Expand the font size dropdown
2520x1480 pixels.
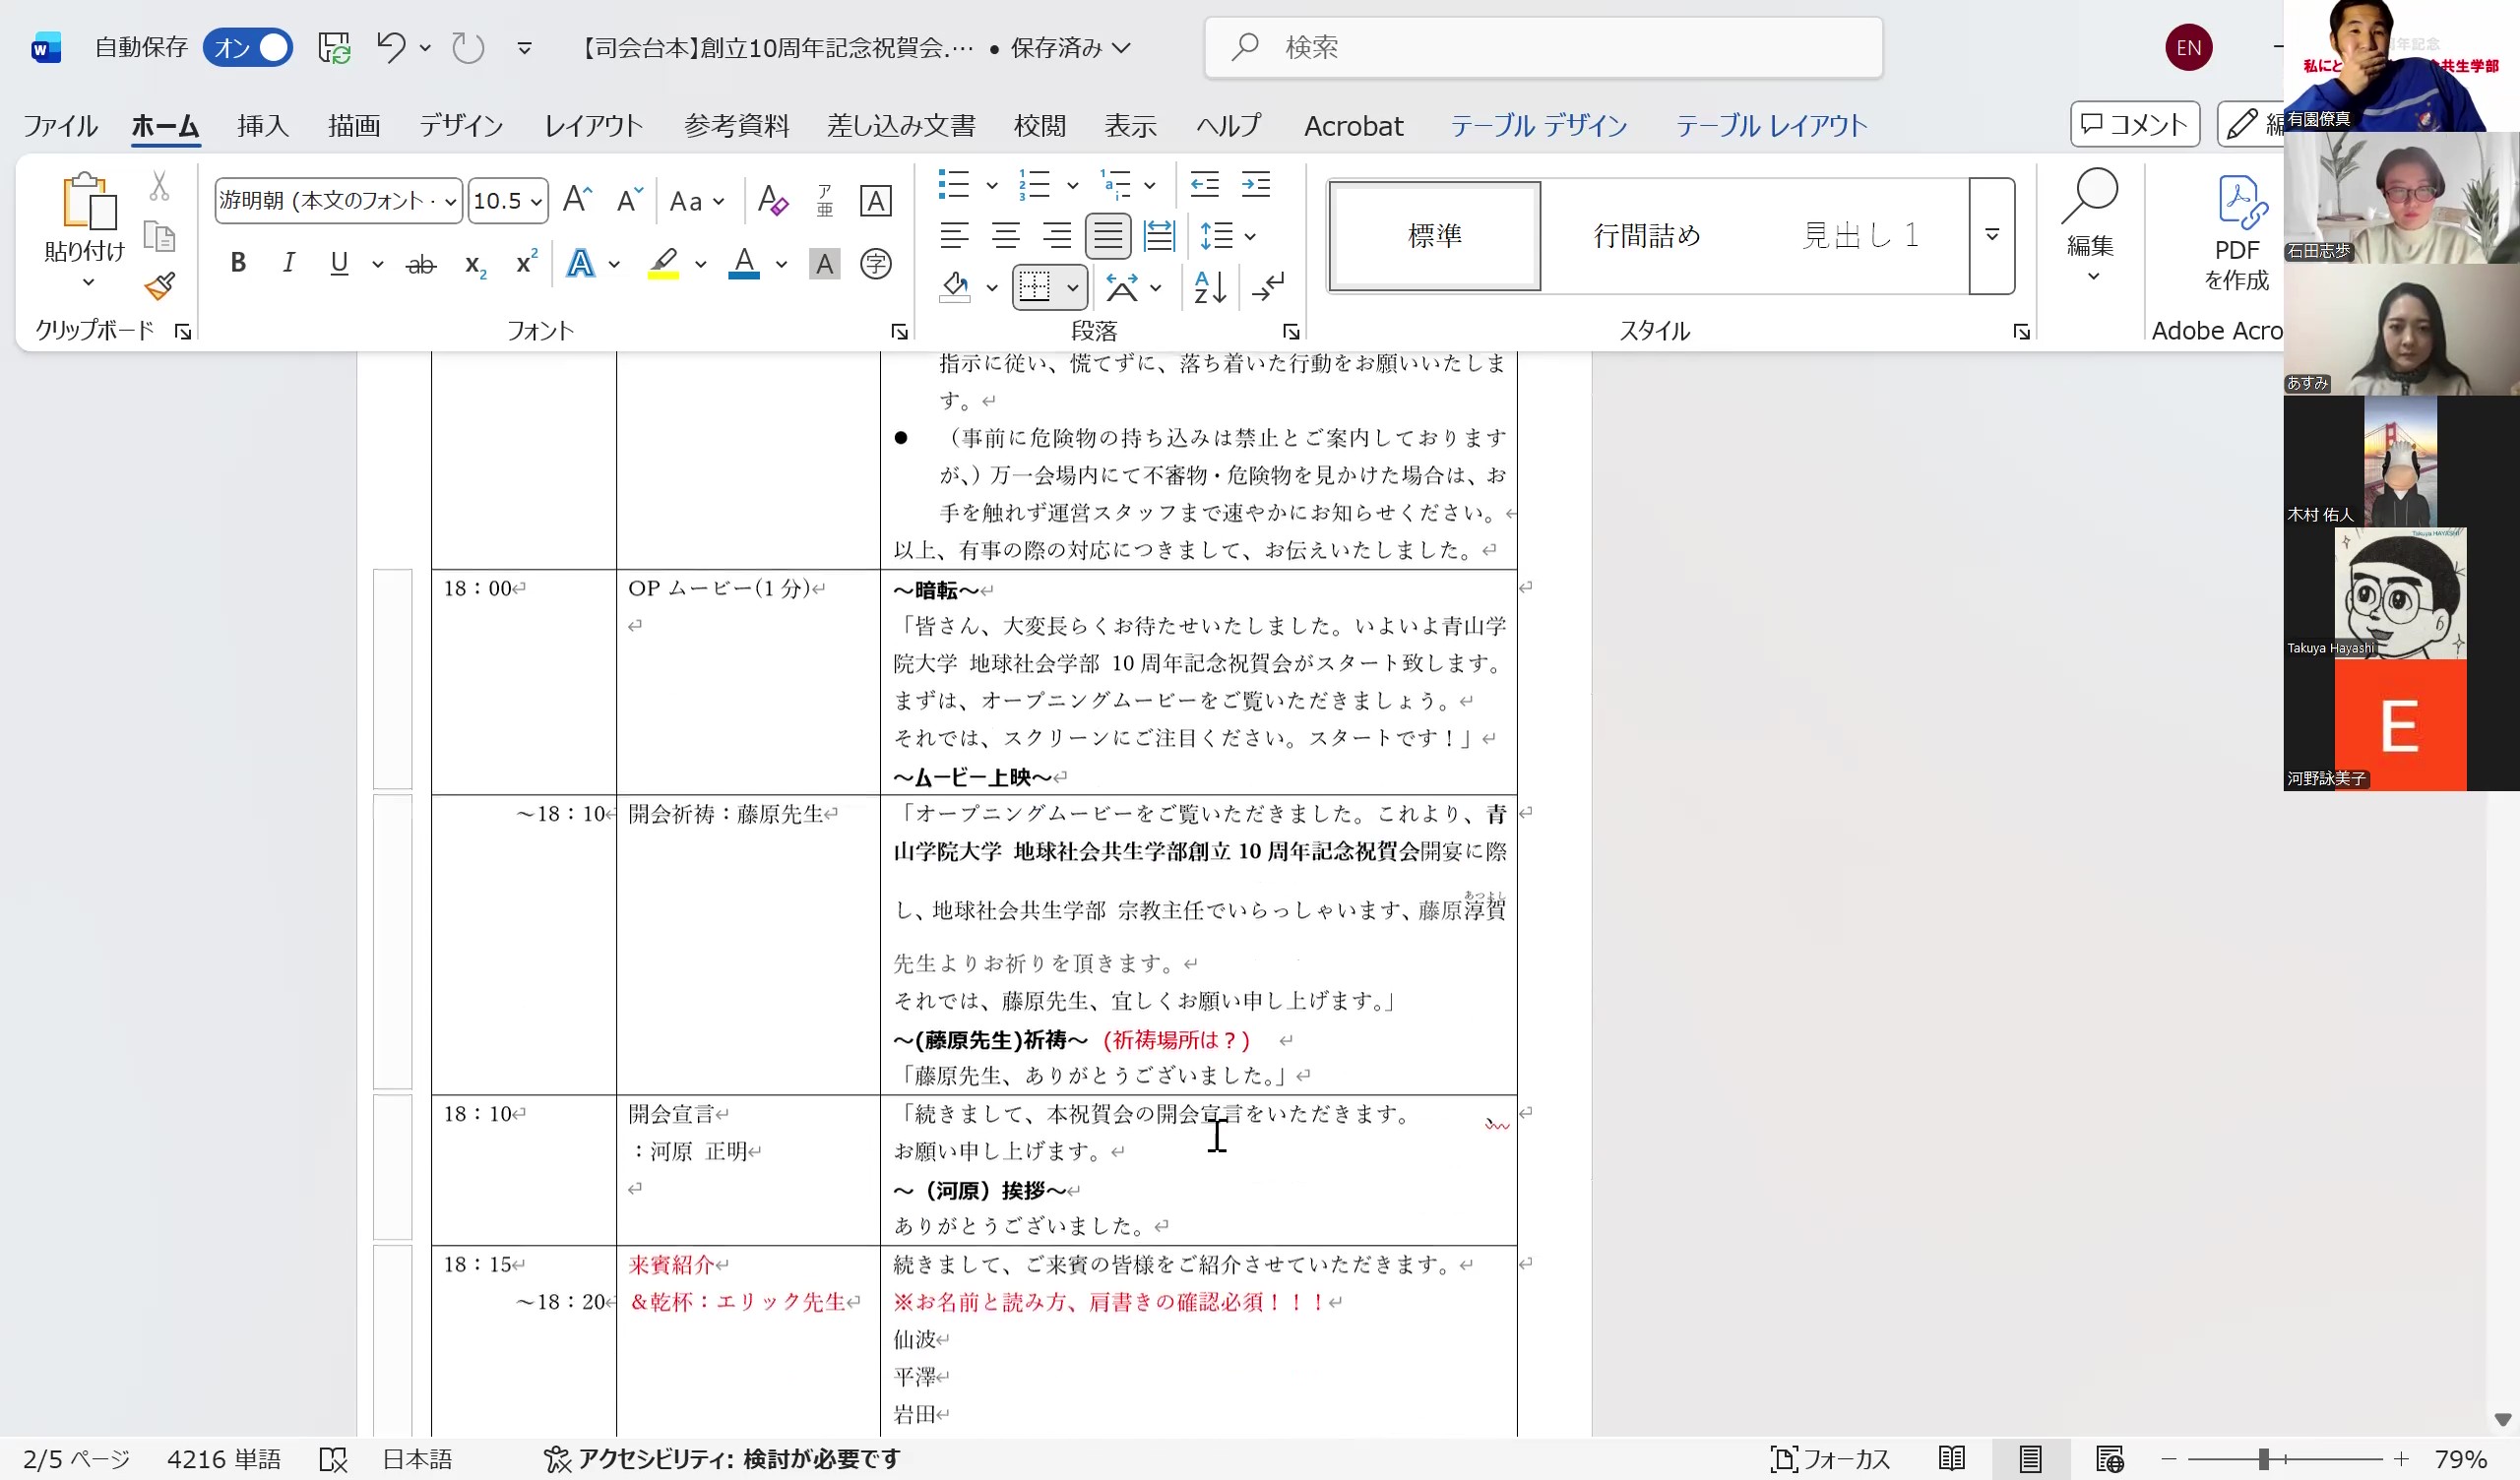tap(537, 201)
